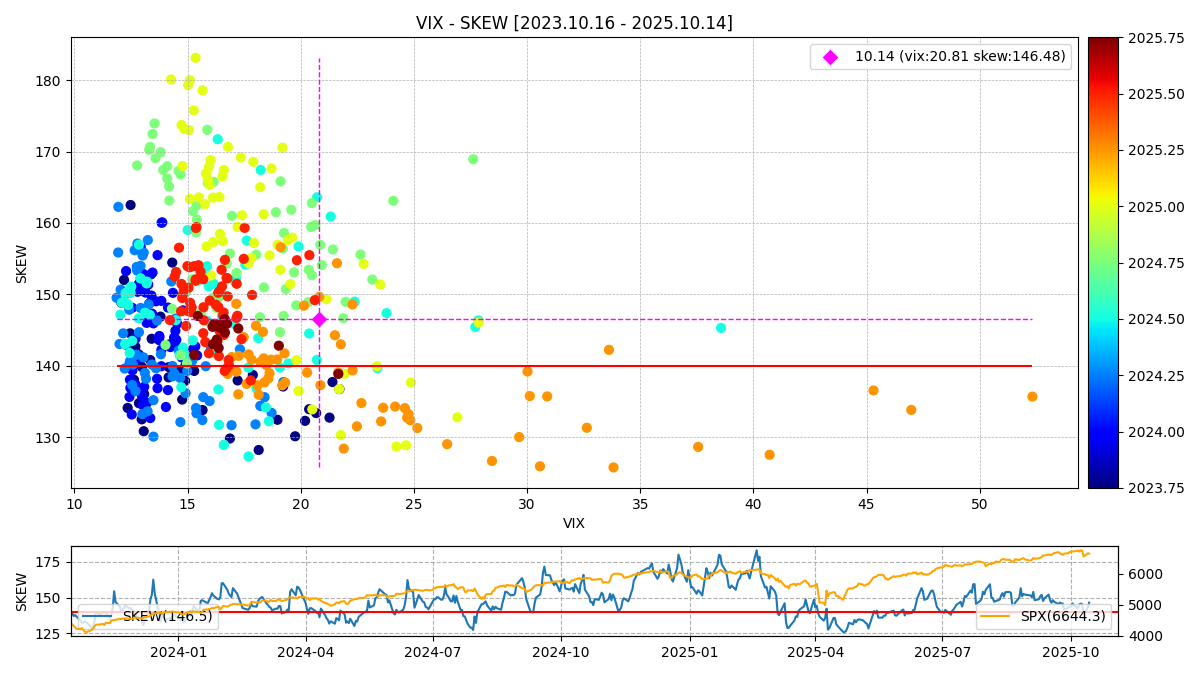Click the lone green point near VIX 27, SKEW 169
The image size is (1200, 675).
coord(473,159)
